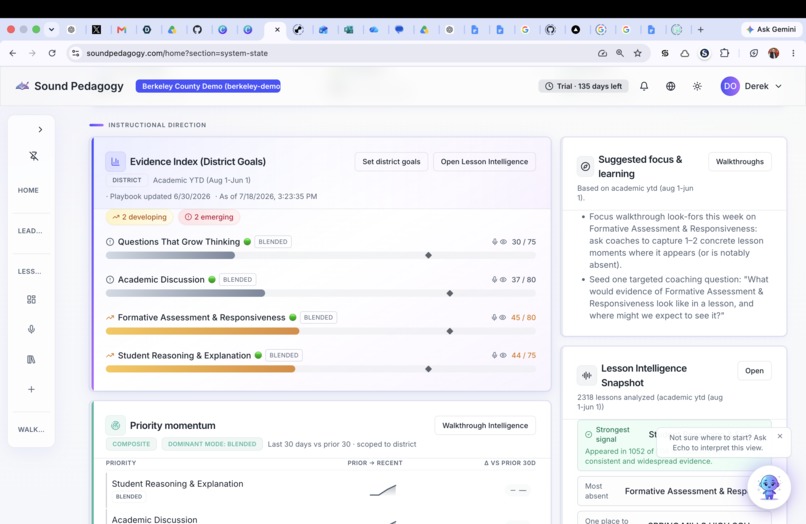The height and width of the screenshot is (524, 806).
Task: Click the Evidence Index bar chart icon
Action: [x=115, y=161]
